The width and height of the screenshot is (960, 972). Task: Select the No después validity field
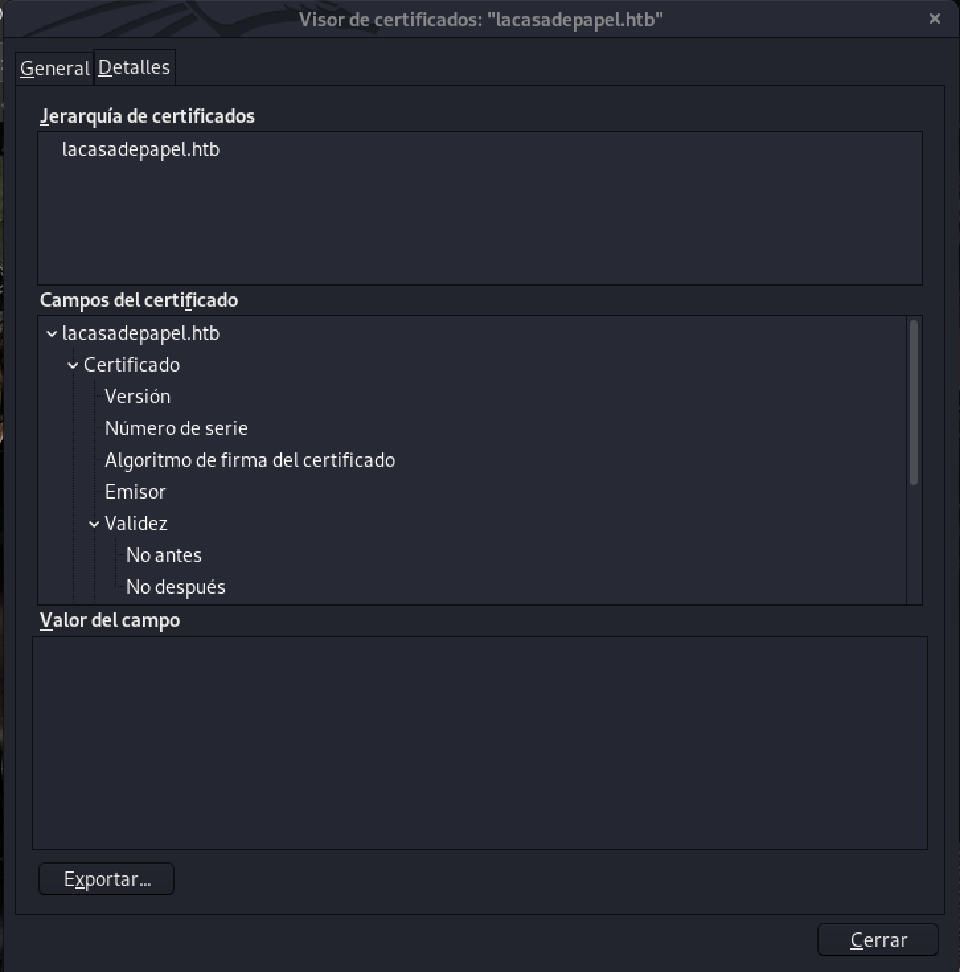pyautogui.click(x=176, y=587)
